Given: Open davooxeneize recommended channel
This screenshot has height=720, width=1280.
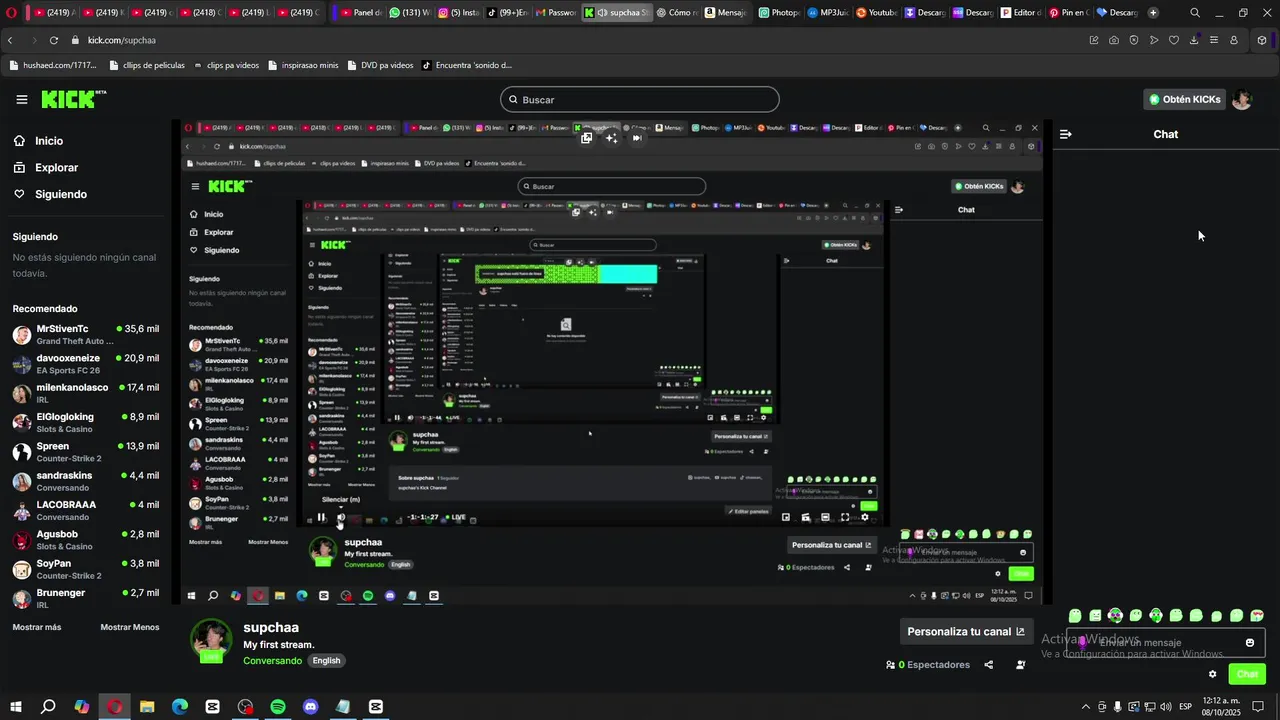Looking at the screenshot, I should point(86,363).
